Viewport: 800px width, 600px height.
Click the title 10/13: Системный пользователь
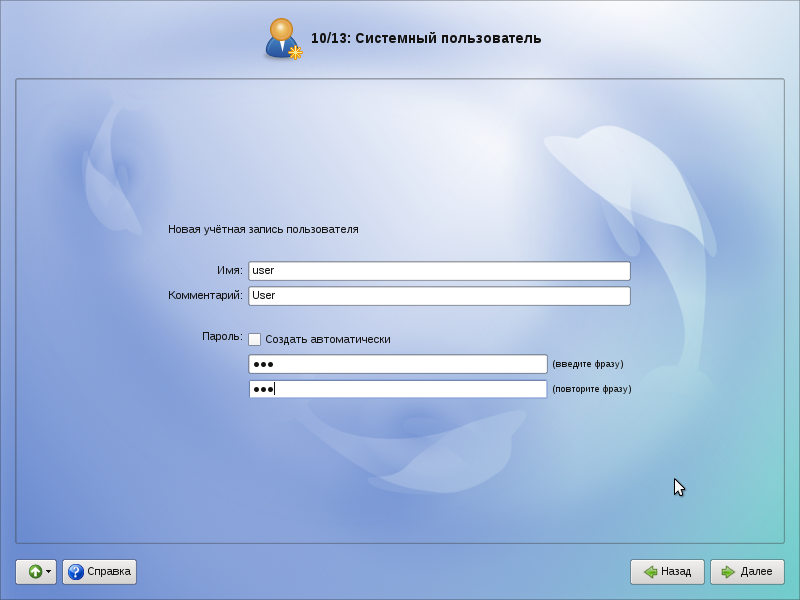[x=426, y=39]
